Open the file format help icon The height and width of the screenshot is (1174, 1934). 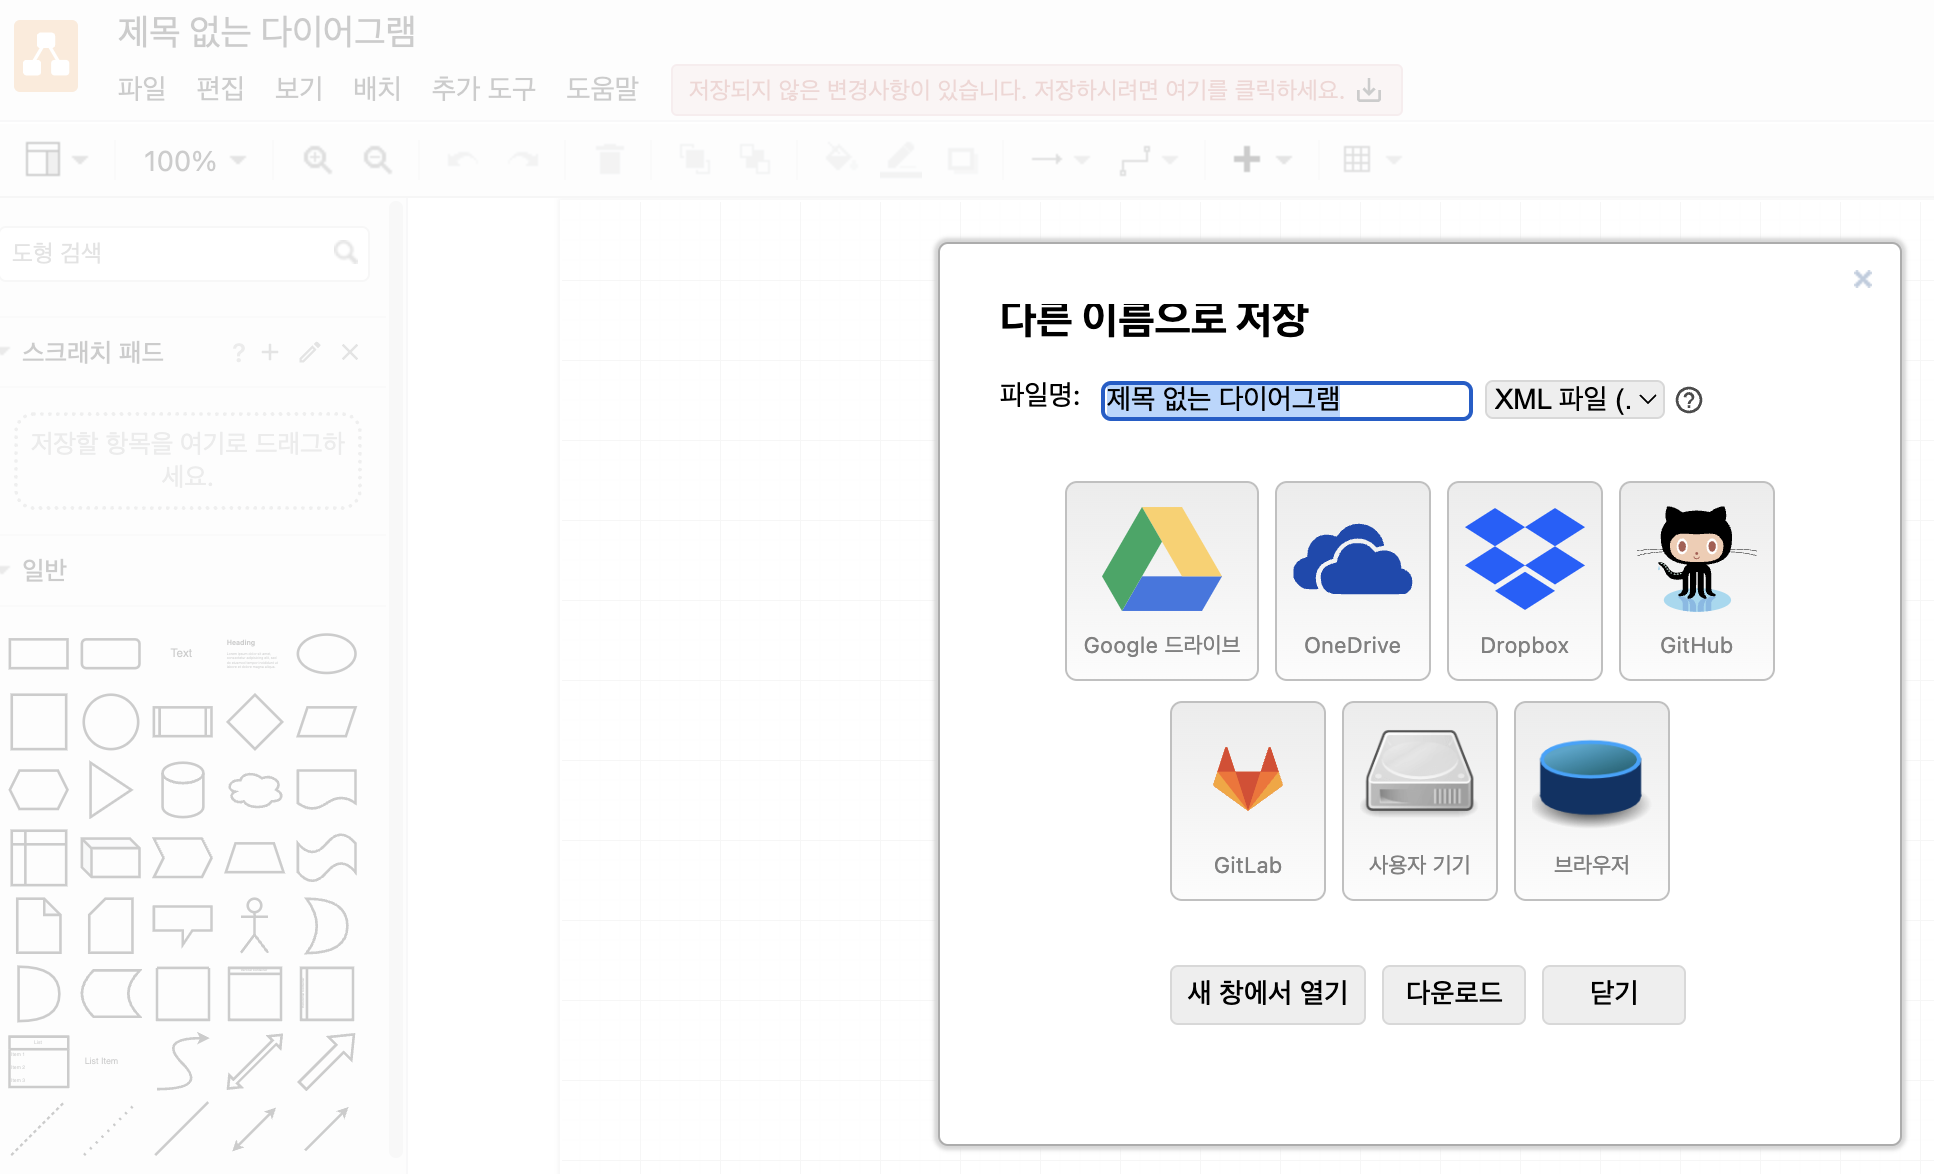click(x=1689, y=400)
